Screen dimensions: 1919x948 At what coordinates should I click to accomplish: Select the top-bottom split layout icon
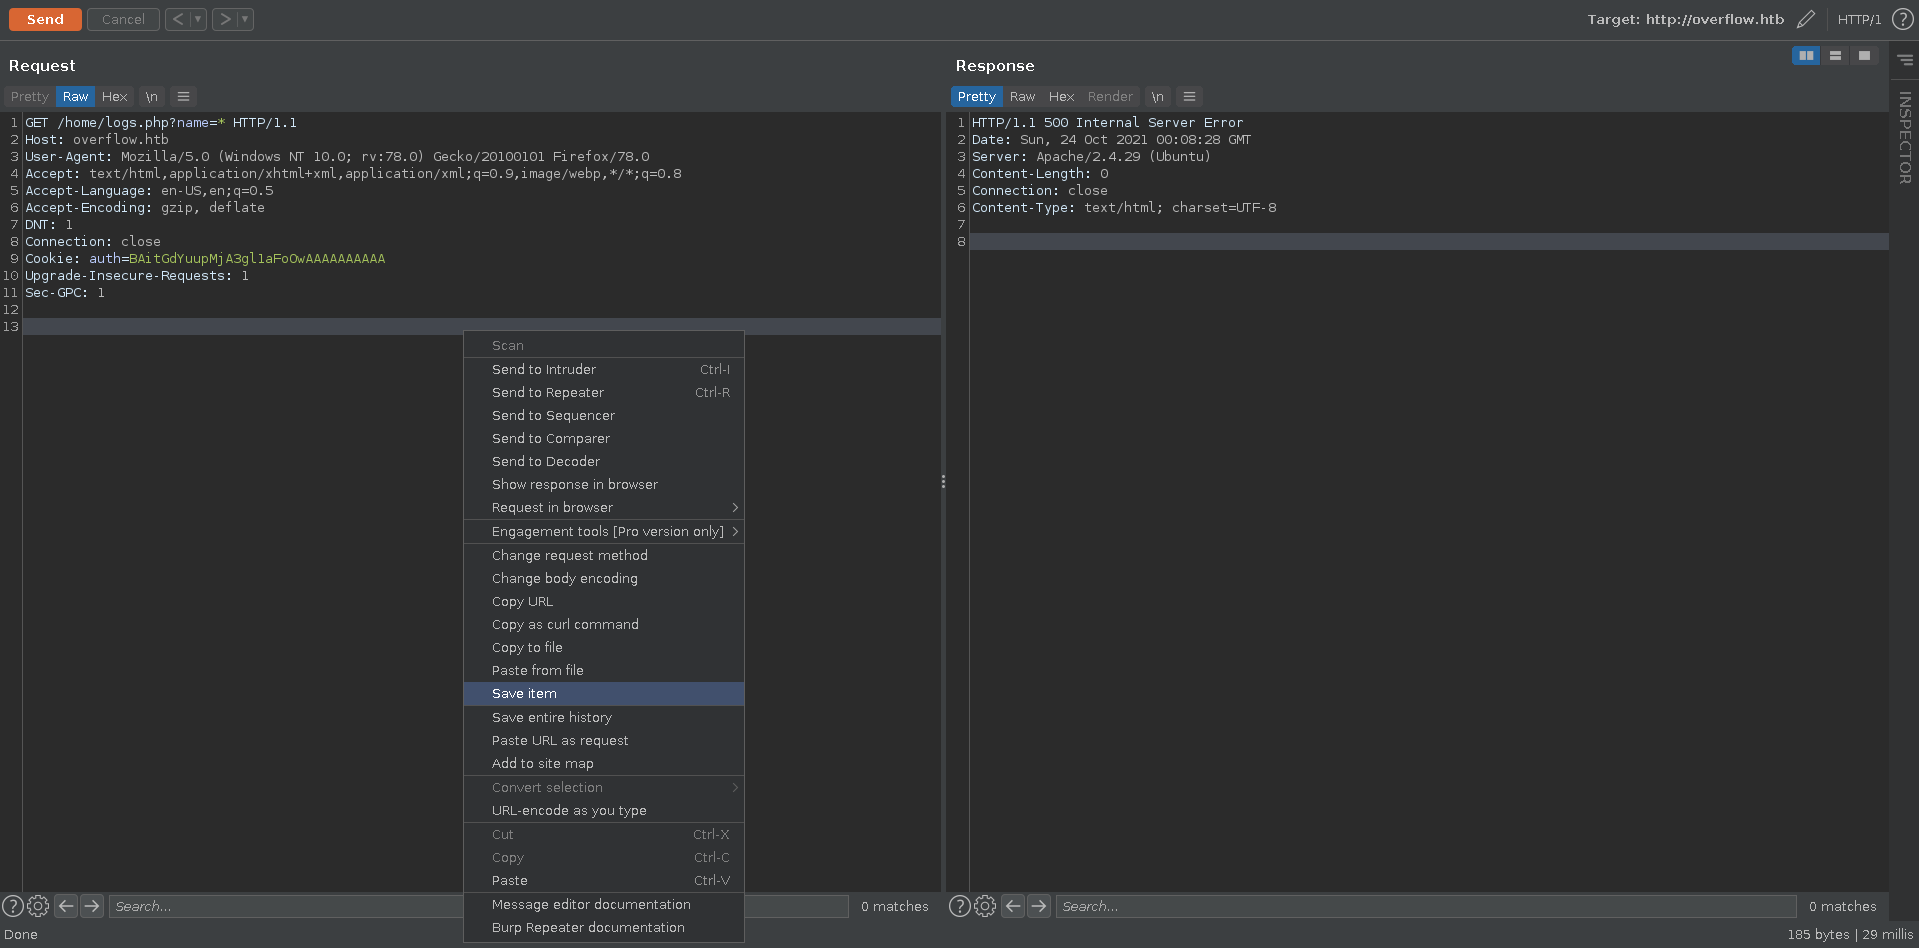tap(1835, 56)
